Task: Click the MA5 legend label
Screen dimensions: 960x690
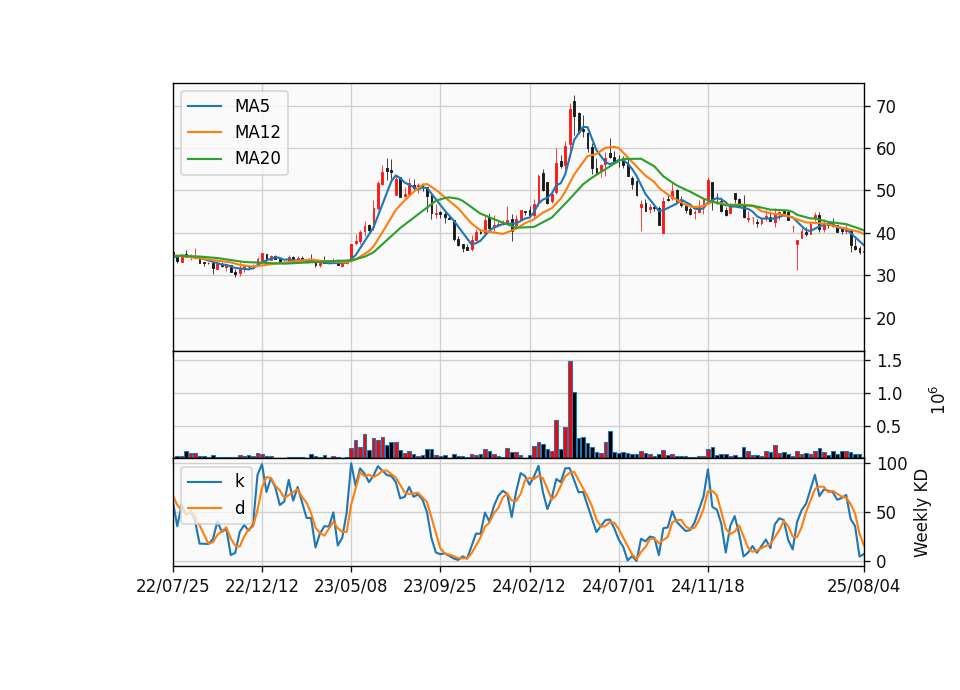Action: [252, 106]
